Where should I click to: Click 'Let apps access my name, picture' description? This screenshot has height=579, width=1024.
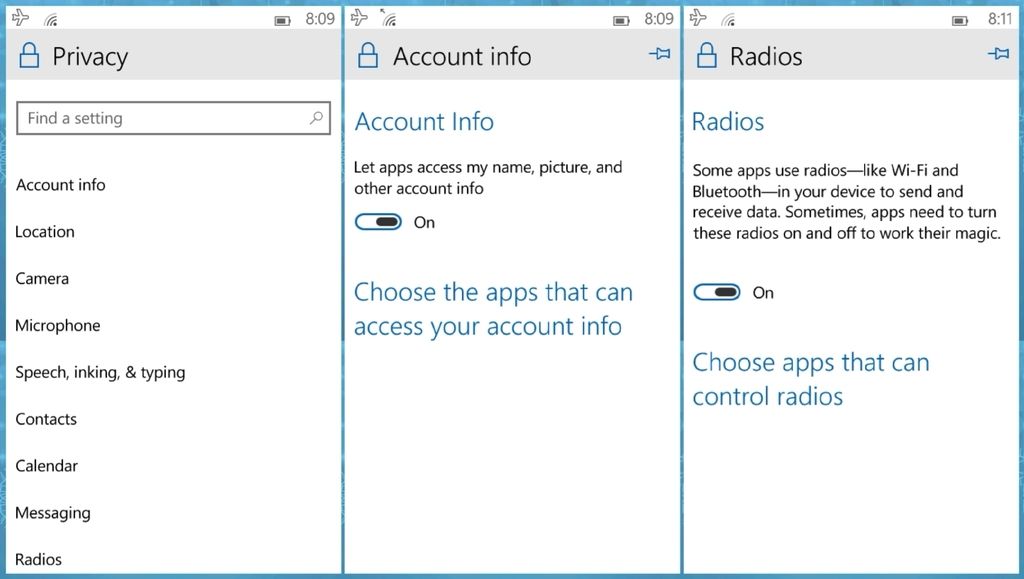point(488,178)
